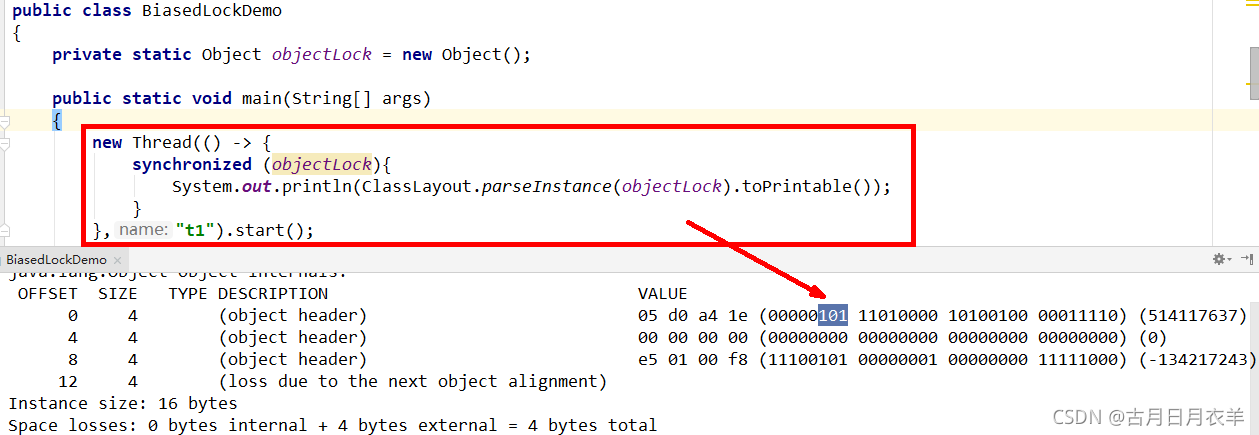Click the hex value "e5 01 00 f8"

pos(693,360)
